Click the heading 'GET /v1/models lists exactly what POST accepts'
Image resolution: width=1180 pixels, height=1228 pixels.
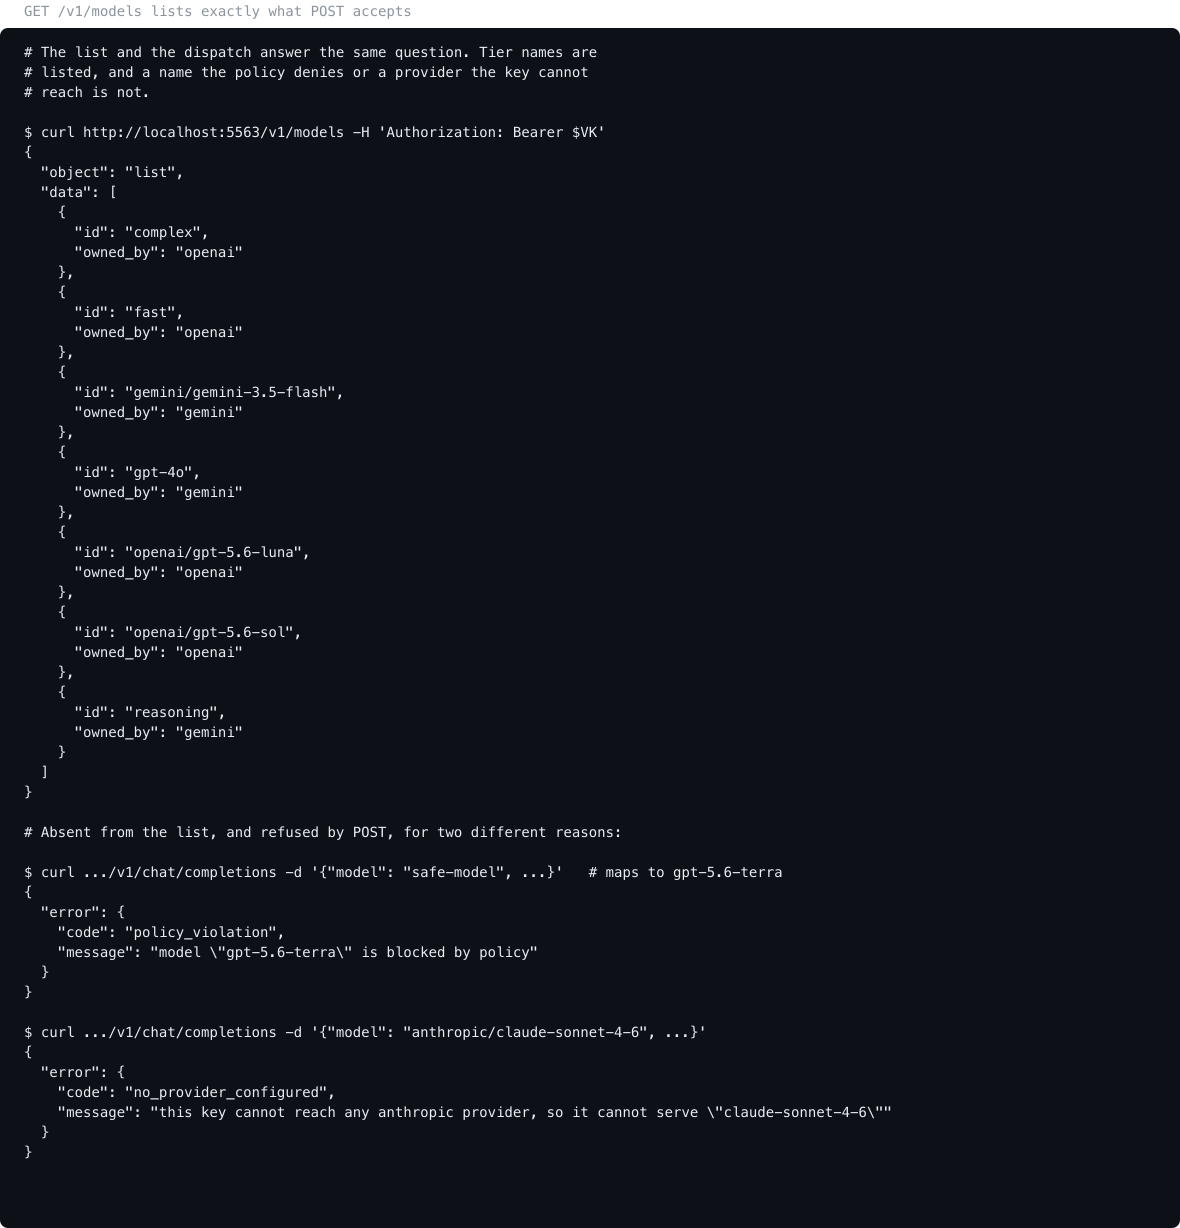coord(217,12)
